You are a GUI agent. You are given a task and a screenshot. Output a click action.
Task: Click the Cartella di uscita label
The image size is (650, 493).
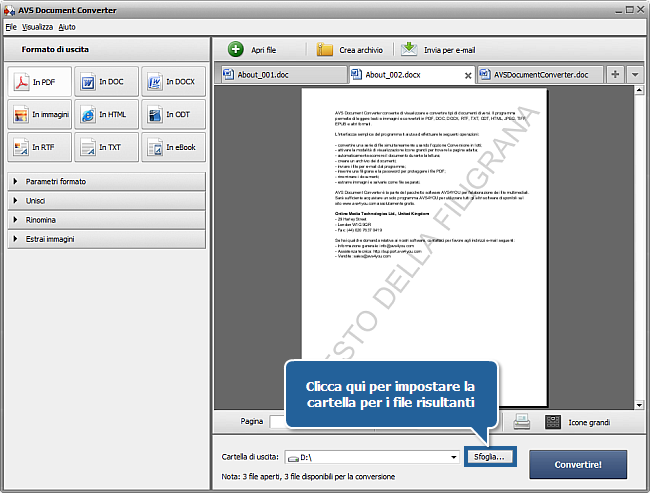click(x=250, y=457)
